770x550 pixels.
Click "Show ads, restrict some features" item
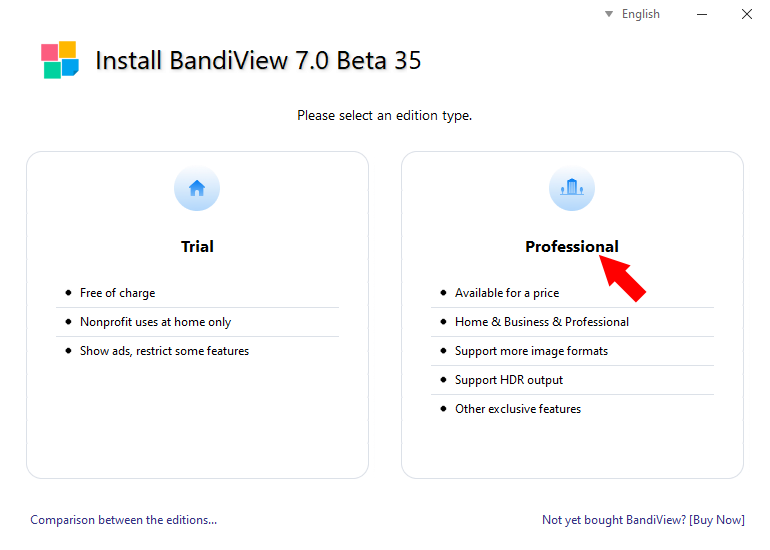point(164,351)
